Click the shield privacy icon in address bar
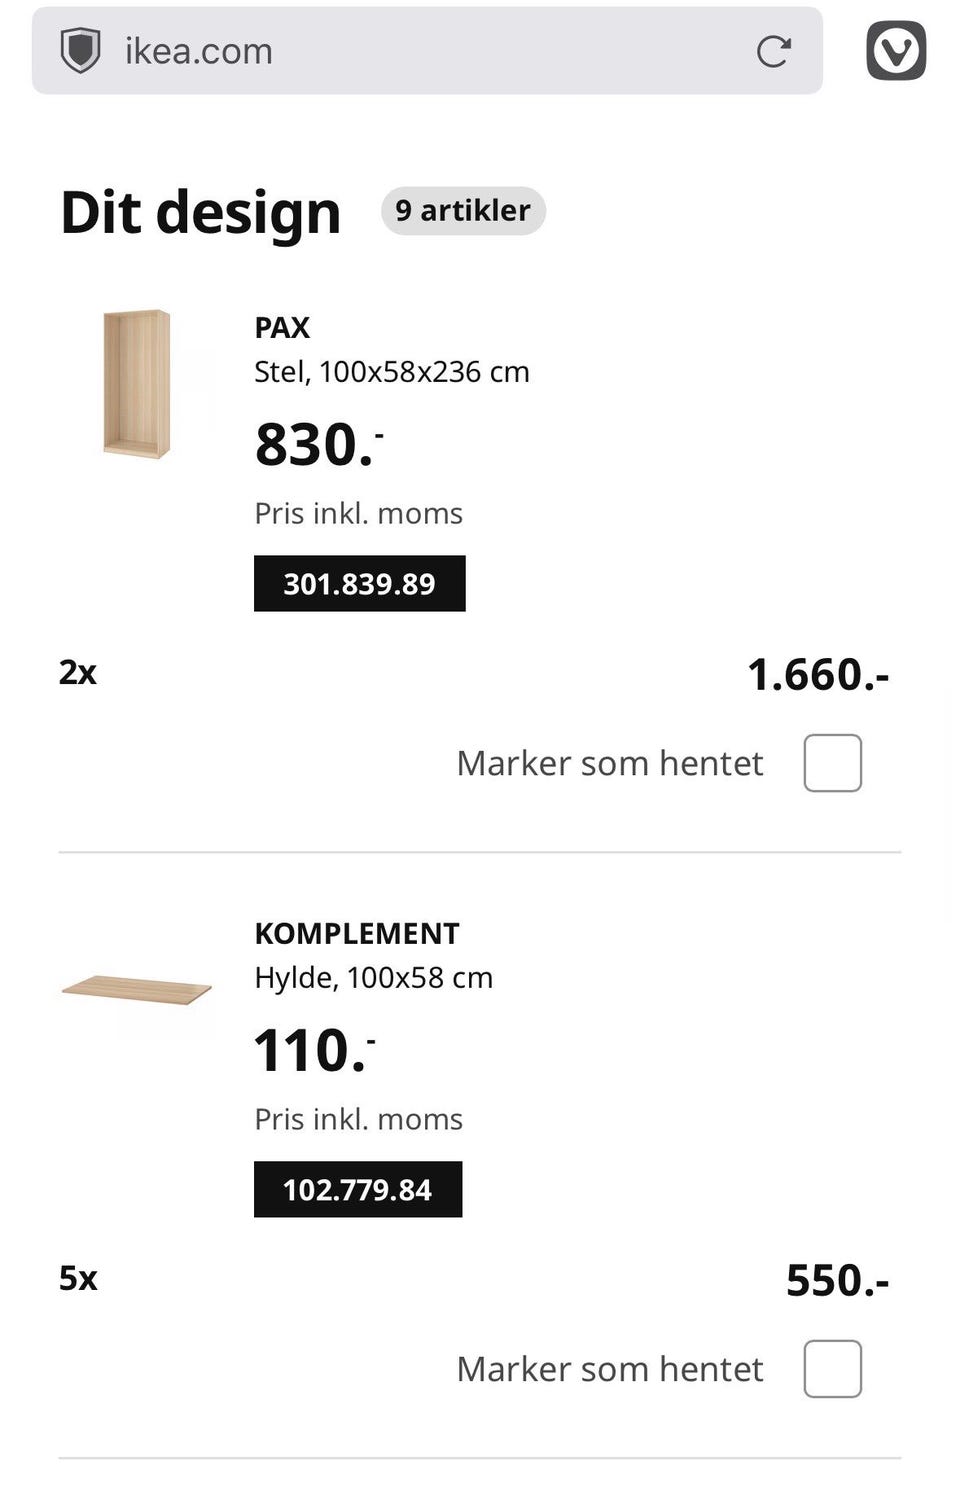960x1496 pixels. coord(80,51)
